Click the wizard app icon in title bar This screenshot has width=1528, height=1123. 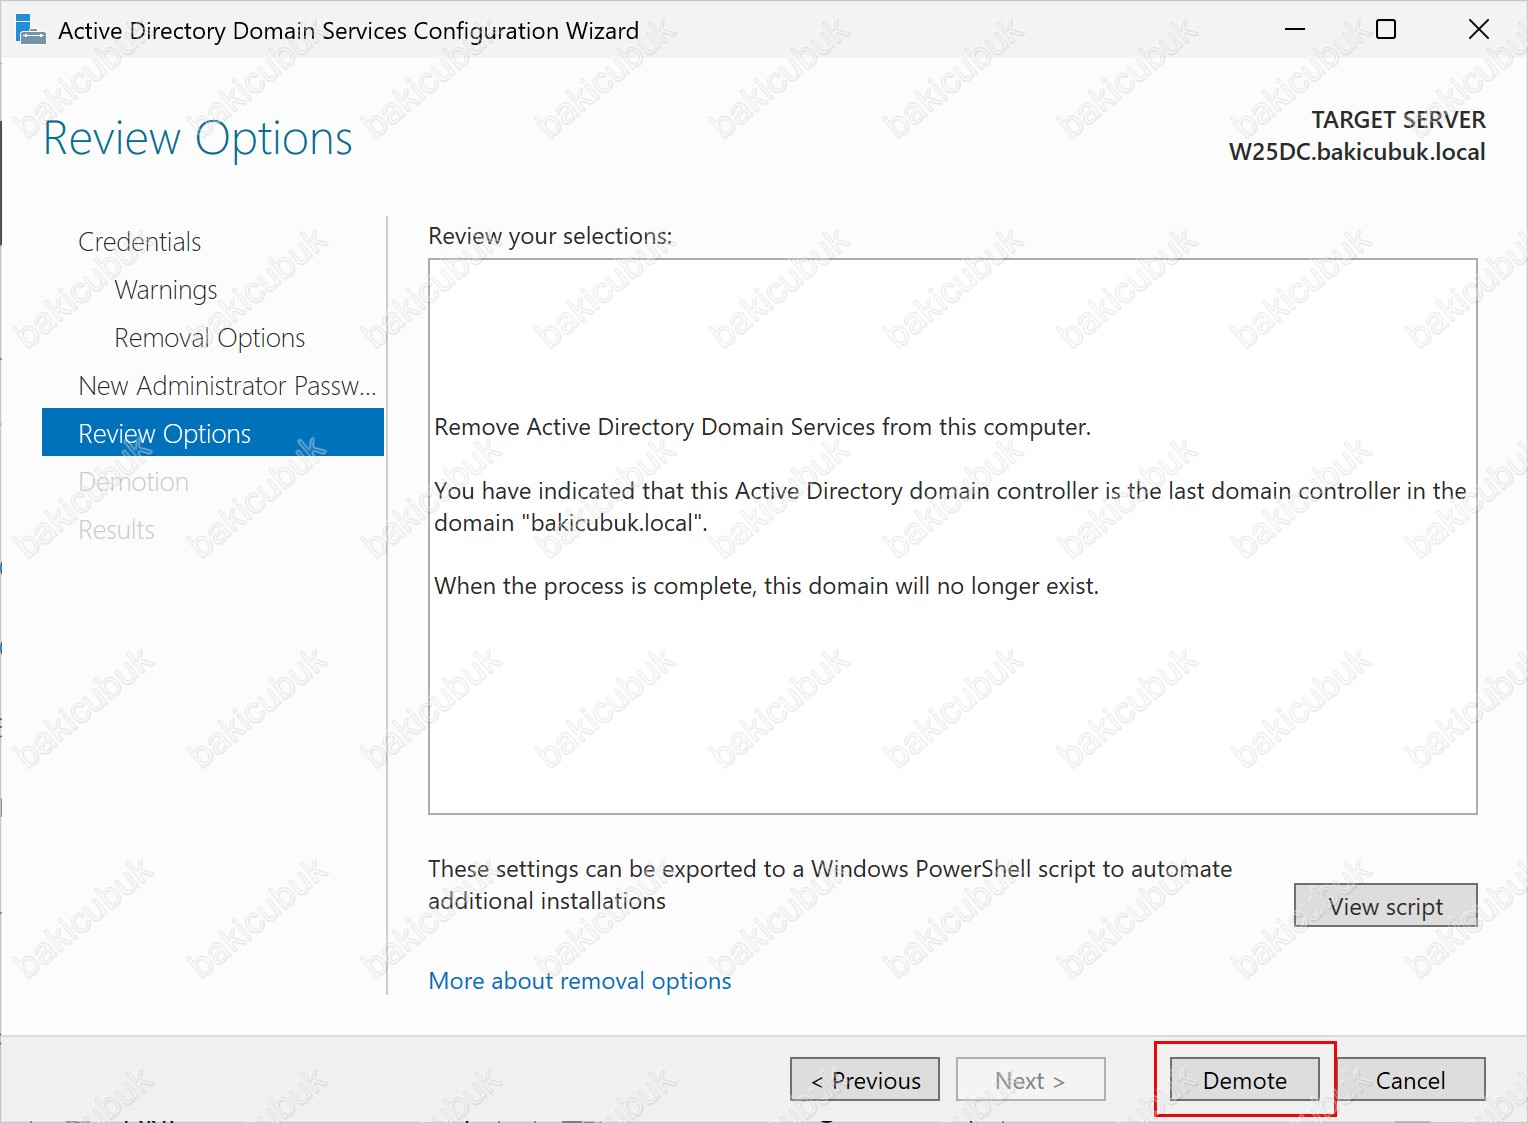click(31, 30)
